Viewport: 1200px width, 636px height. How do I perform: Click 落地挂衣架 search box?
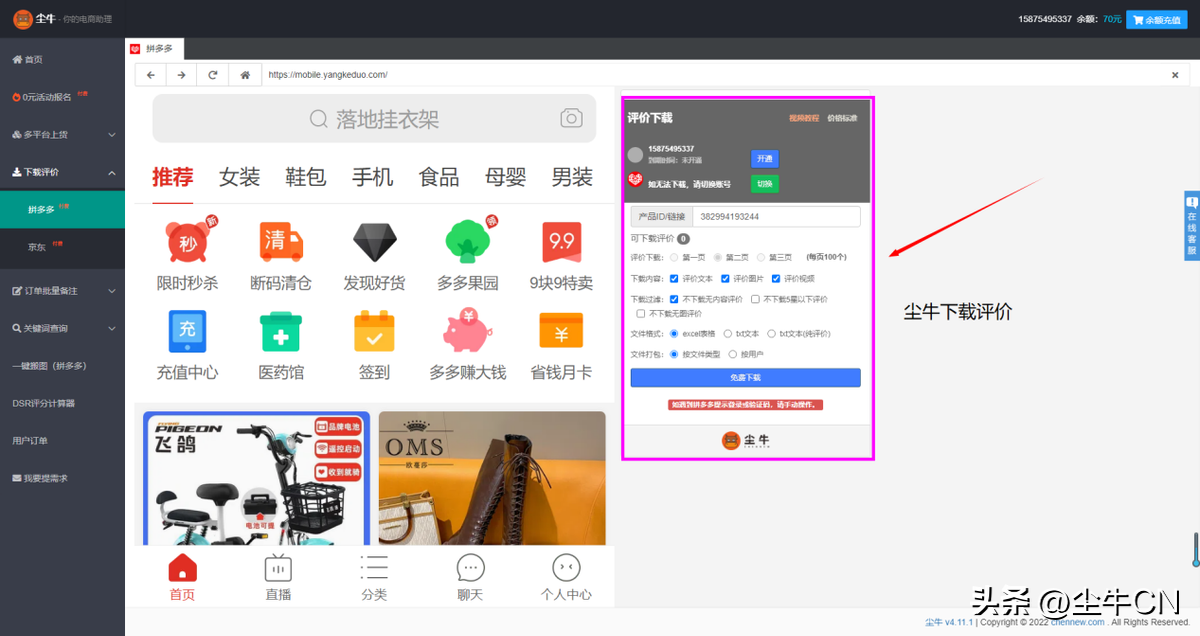pyautogui.click(x=374, y=119)
